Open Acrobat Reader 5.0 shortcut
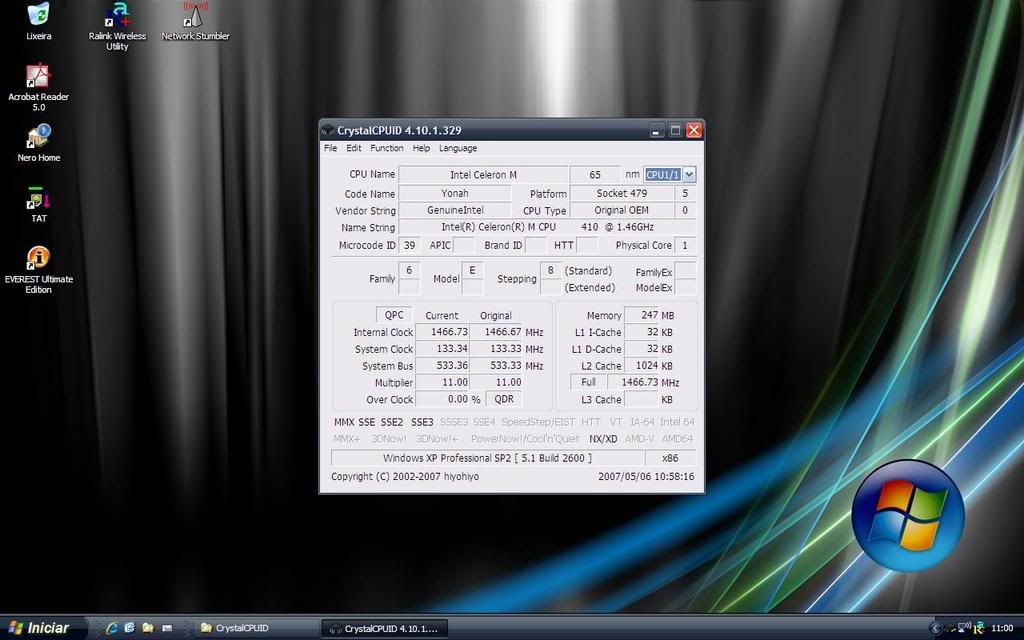The image size is (1024, 640). pos(38,77)
